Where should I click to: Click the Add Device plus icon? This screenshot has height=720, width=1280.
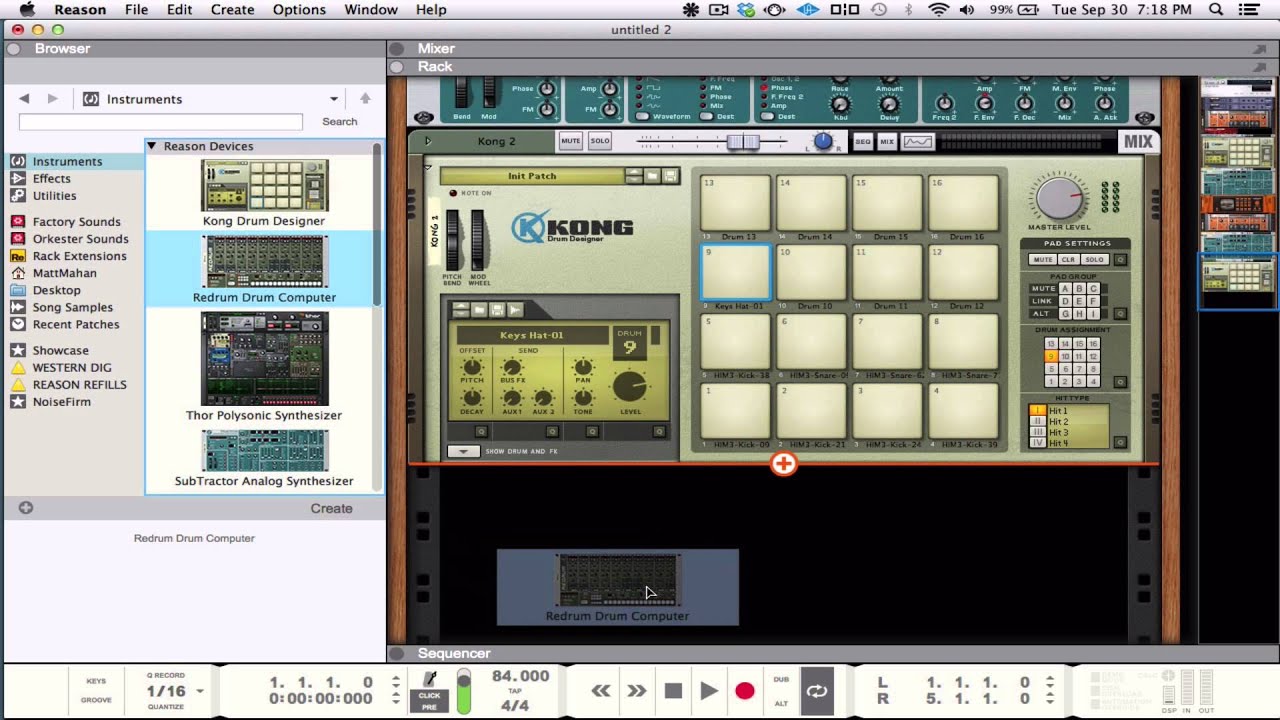tap(784, 464)
